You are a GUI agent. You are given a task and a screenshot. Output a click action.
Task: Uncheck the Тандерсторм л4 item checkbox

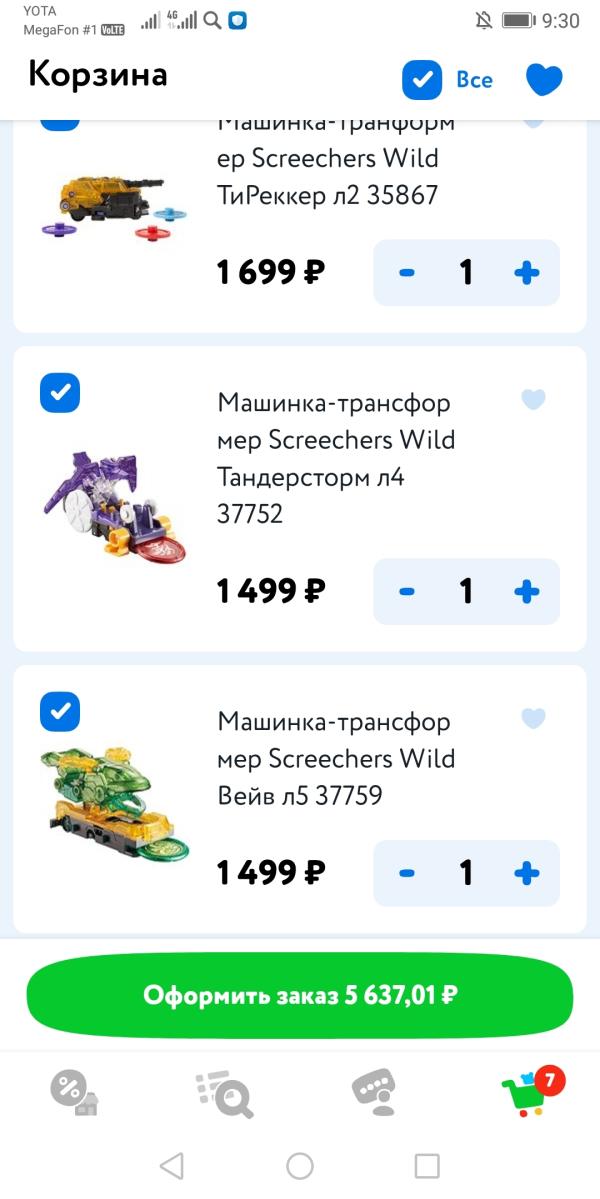pyautogui.click(x=60, y=392)
